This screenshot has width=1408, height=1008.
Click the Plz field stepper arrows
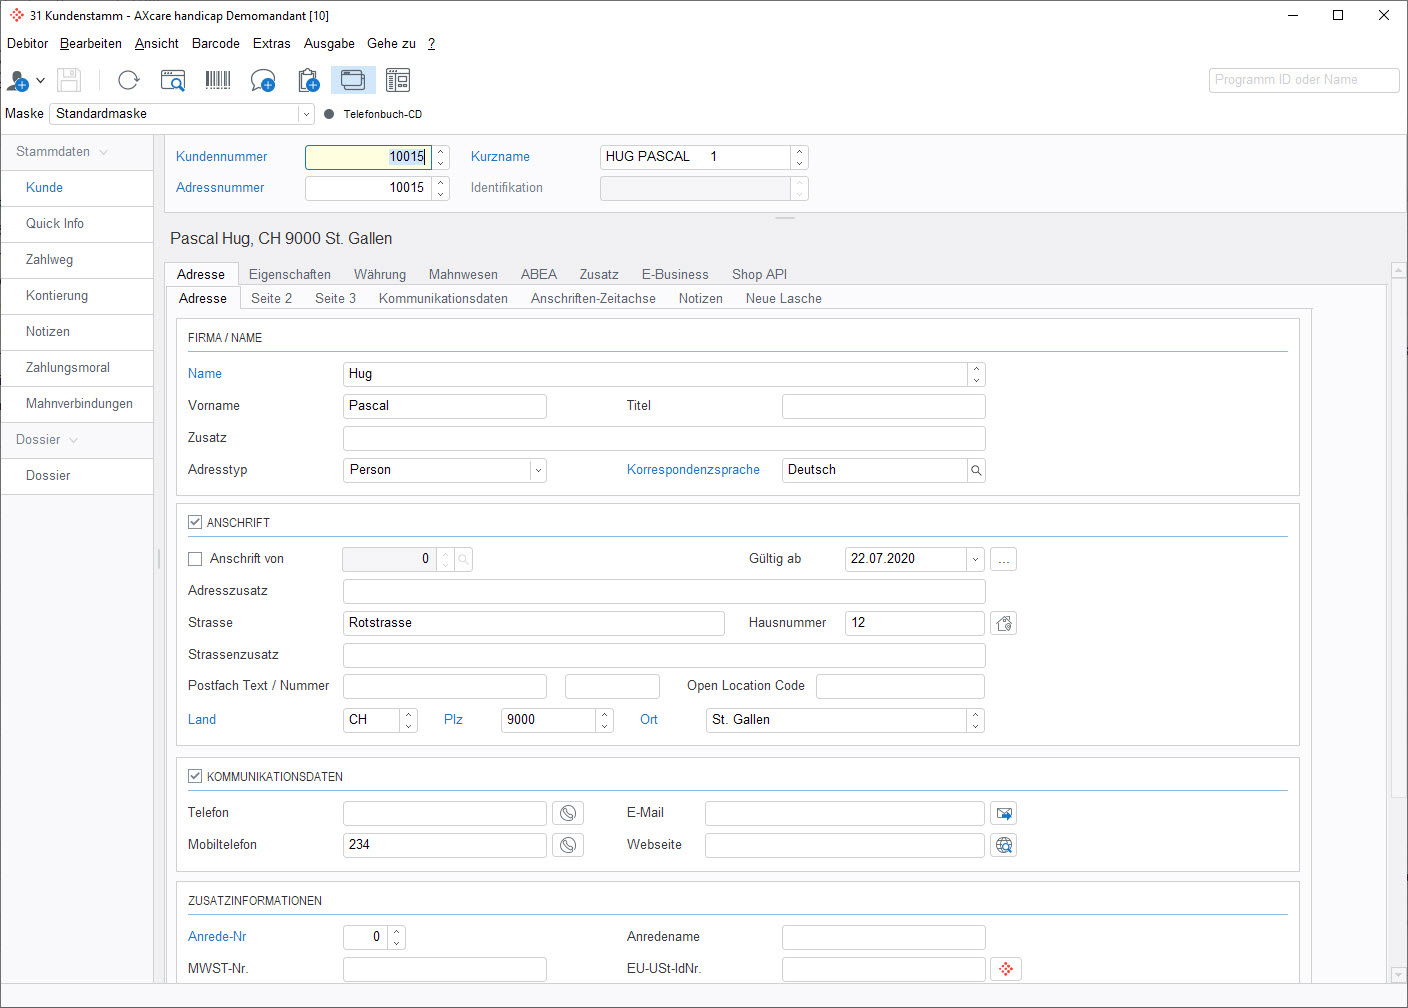(605, 720)
